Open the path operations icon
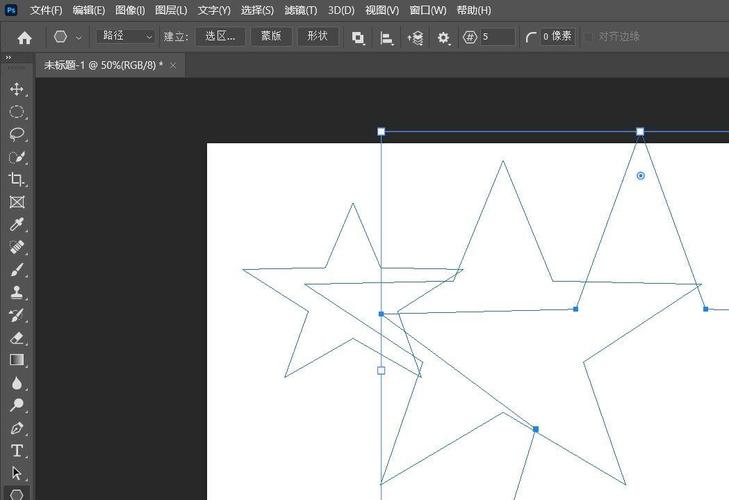Viewport: 729px width, 500px height. click(358, 37)
